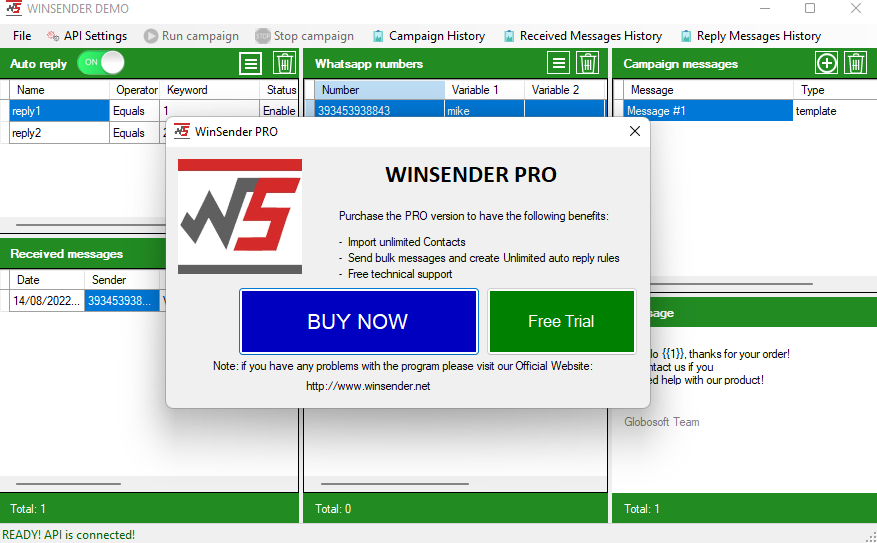The image size is (877, 543).
Task: Open the http://www.winsender.net link
Action: pos(368,386)
